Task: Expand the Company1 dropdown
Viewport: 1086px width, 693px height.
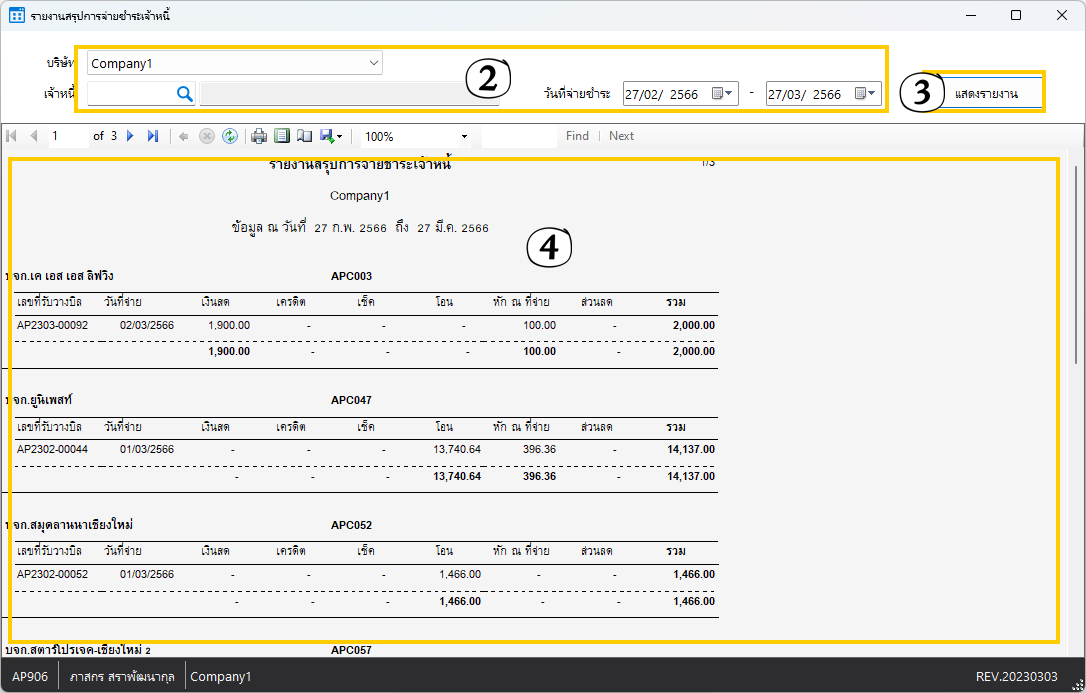Action: pos(374,63)
